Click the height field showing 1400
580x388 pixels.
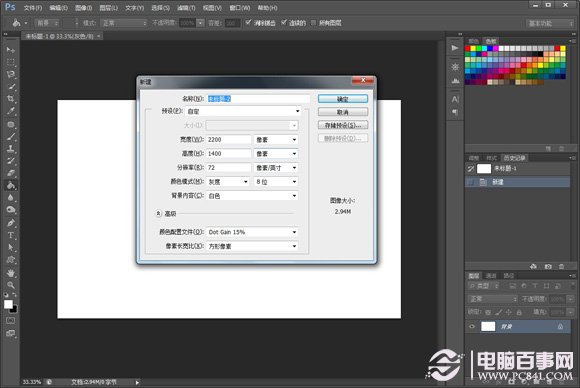pyautogui.click(x=228, y=153)
